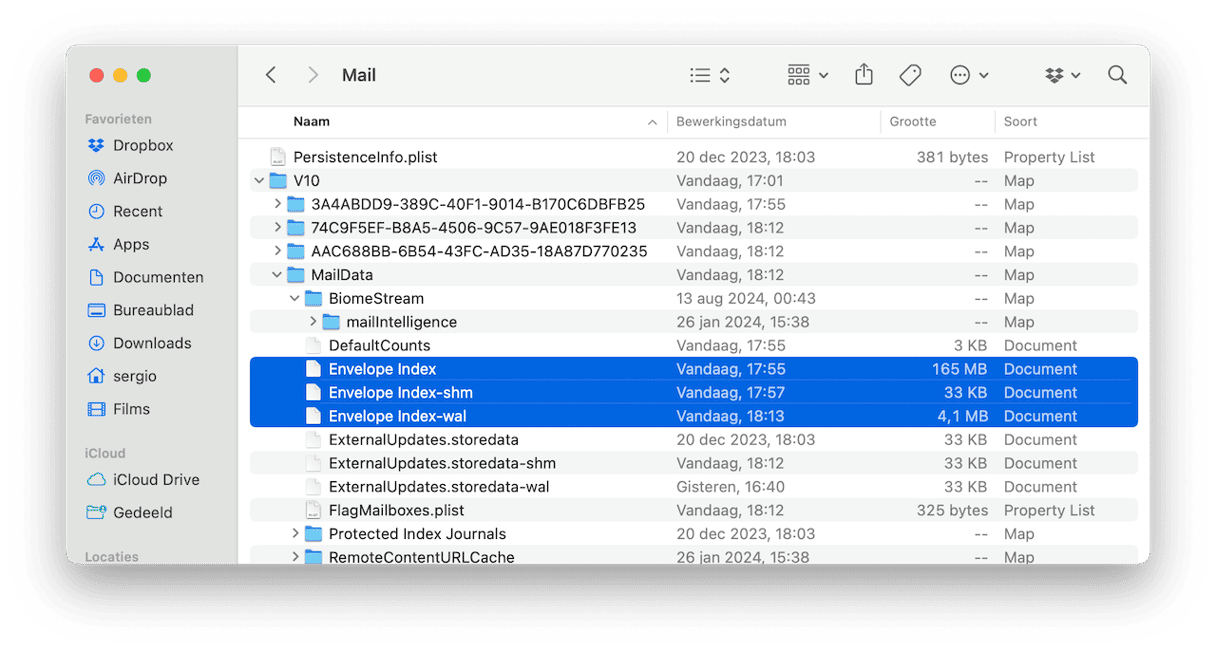Go forward with the right chevron button

pos(313,75)
